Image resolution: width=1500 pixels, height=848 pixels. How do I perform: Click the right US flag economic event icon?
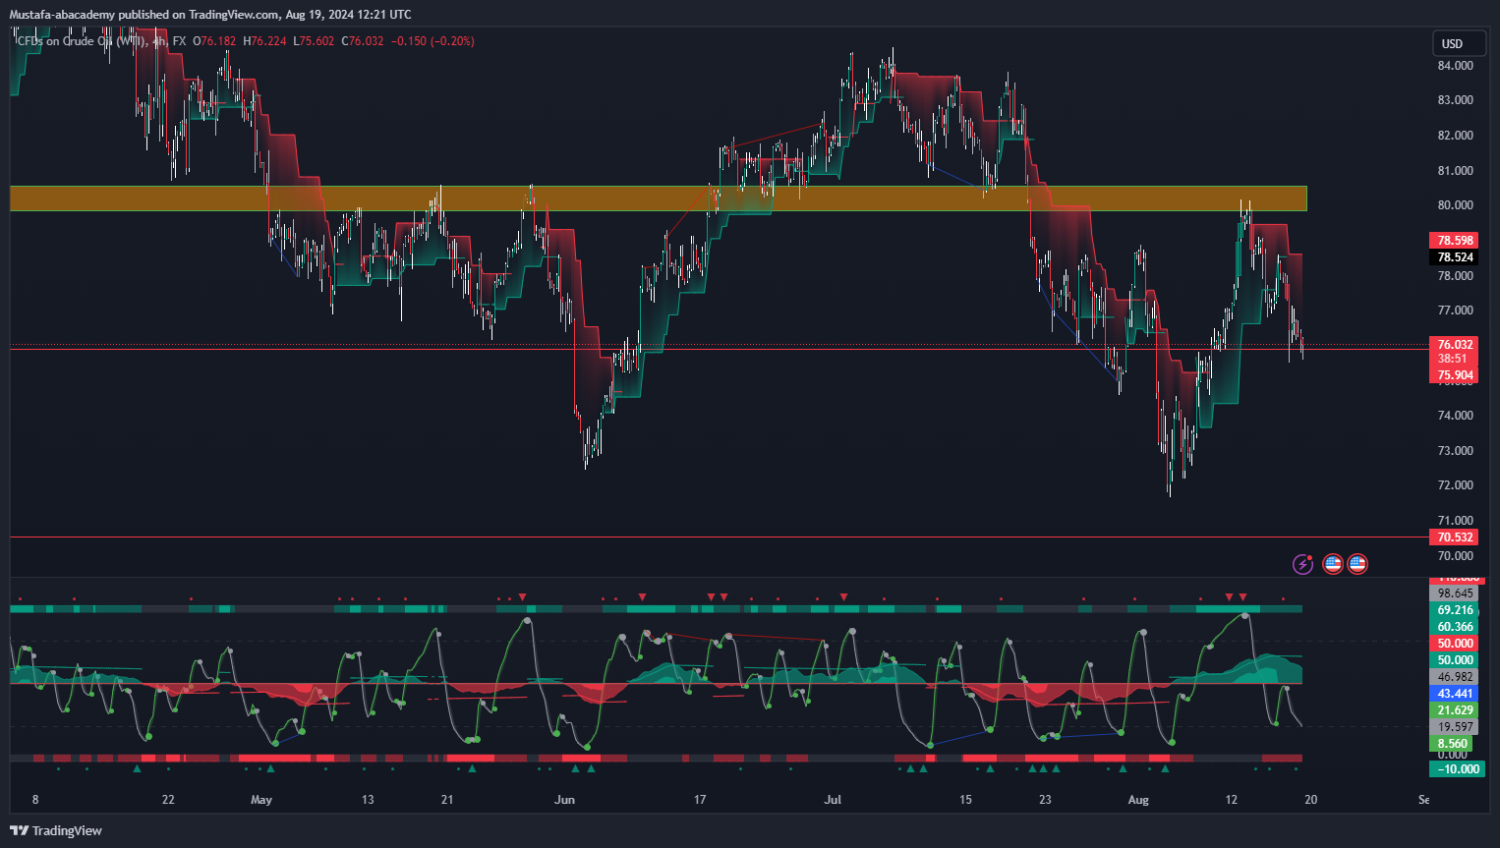pyautogui.click(x=1357, y=564)
